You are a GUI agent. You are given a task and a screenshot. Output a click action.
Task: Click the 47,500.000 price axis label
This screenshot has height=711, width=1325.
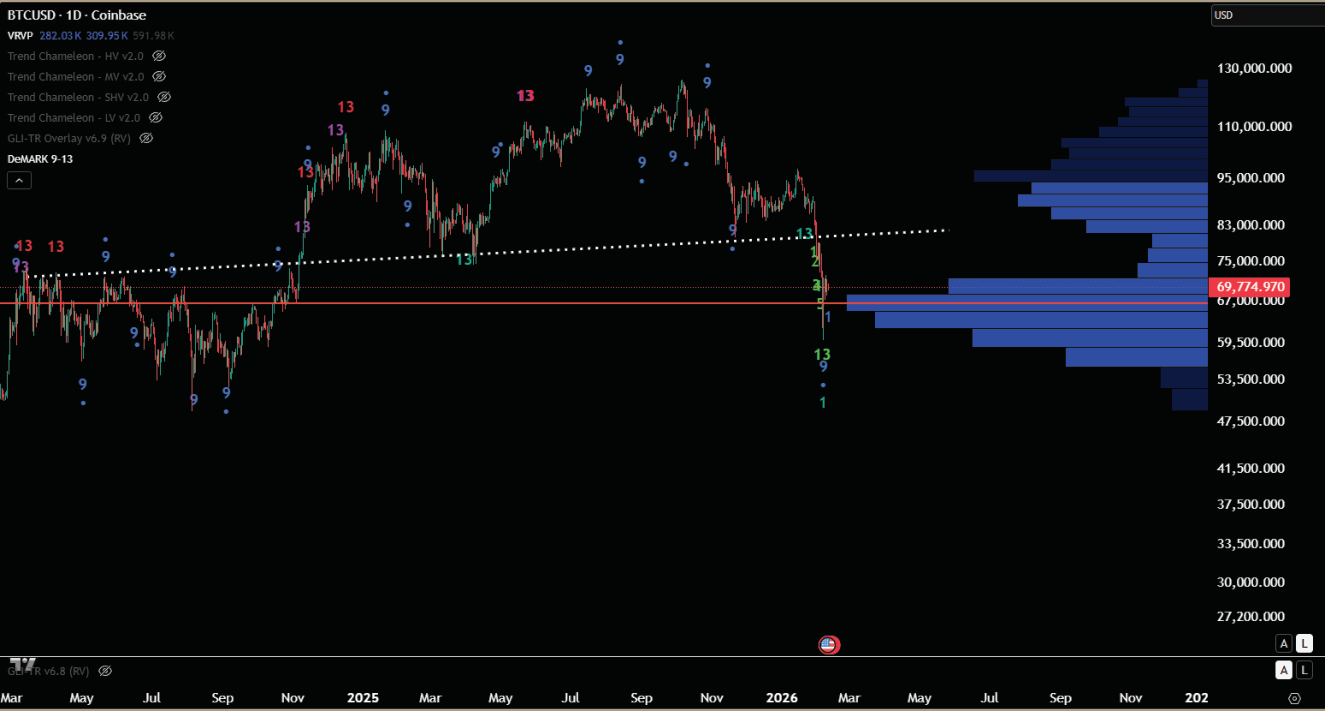pyautogui.click(x=1250, y=421)
